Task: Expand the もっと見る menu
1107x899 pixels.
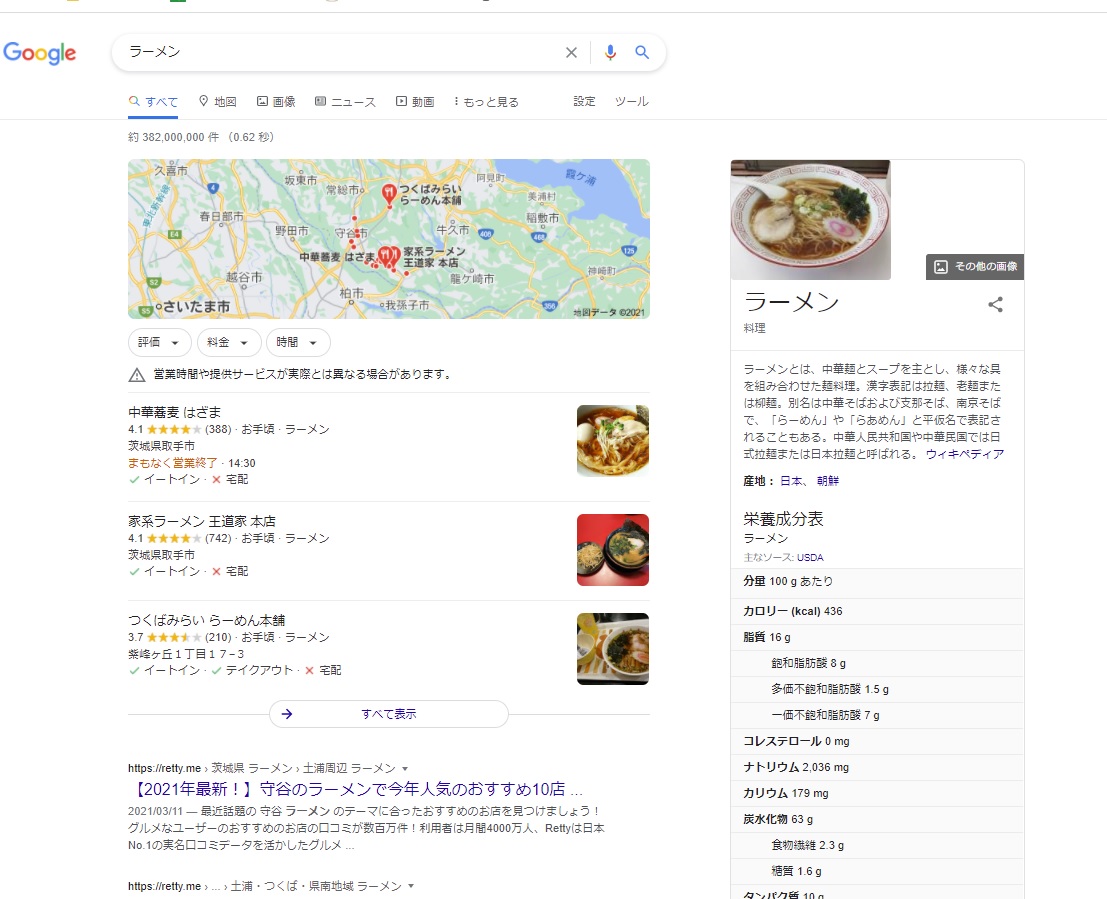Action: click(486, 102)
